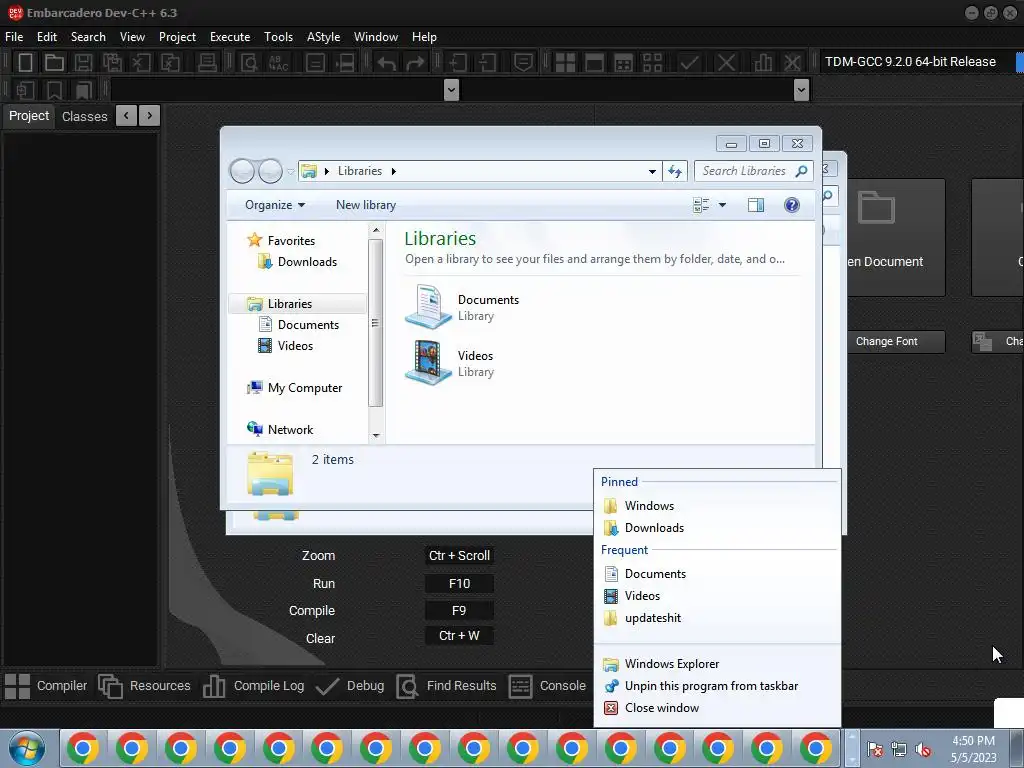Click the Save floppy disk toolbar icon
The image size is (1024, 768).
(x=83, y=63)
